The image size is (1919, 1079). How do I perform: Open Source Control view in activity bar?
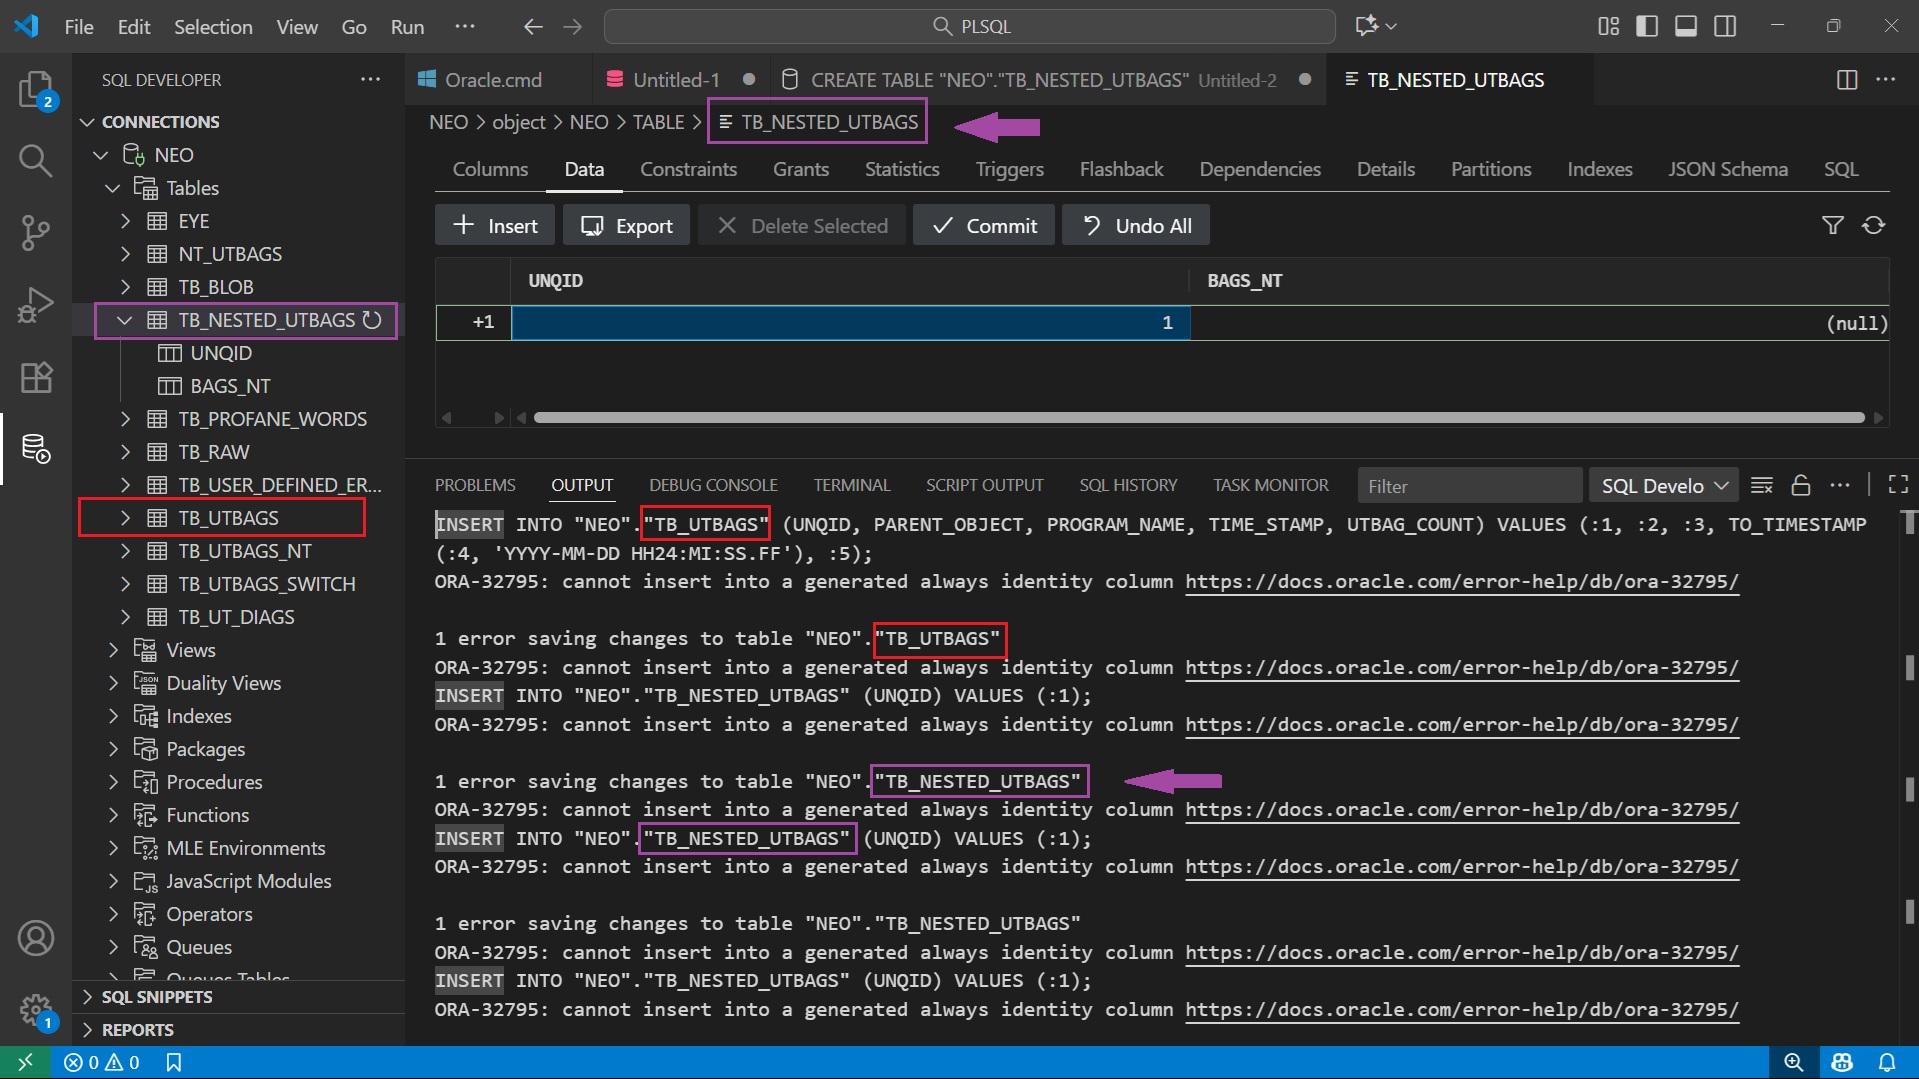point(35,232)
